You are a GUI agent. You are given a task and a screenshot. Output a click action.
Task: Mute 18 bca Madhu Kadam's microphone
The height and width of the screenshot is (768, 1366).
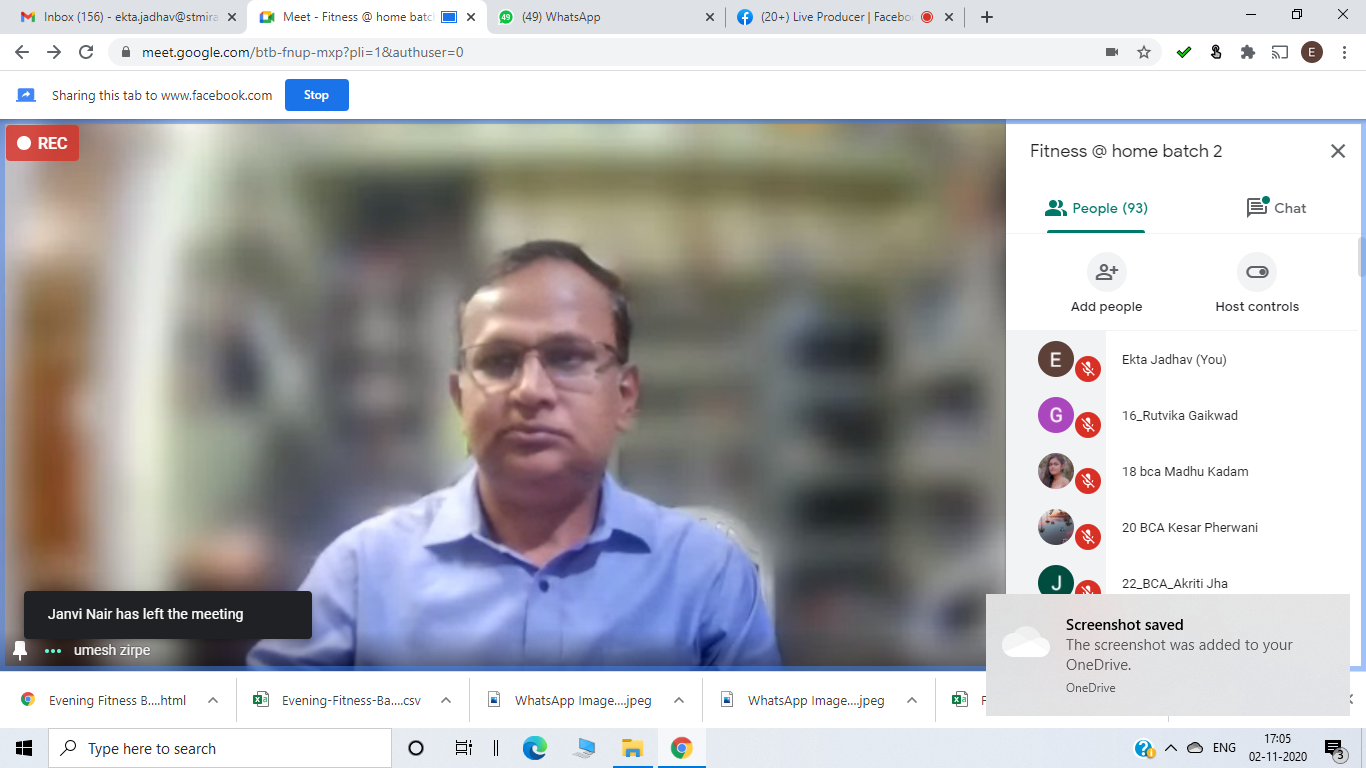click(x=1088, y=481)
